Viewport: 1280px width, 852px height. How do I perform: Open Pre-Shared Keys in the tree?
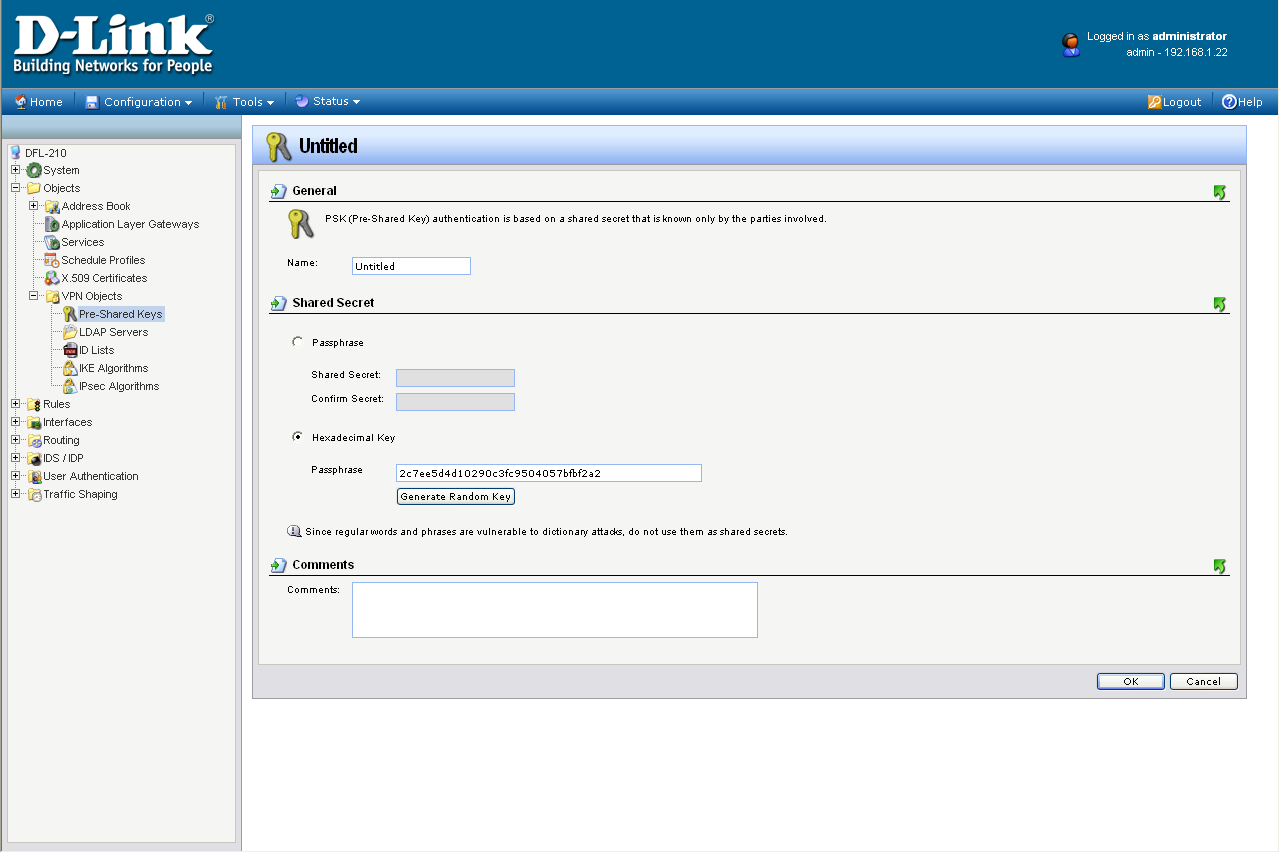[x=121, y=314]
